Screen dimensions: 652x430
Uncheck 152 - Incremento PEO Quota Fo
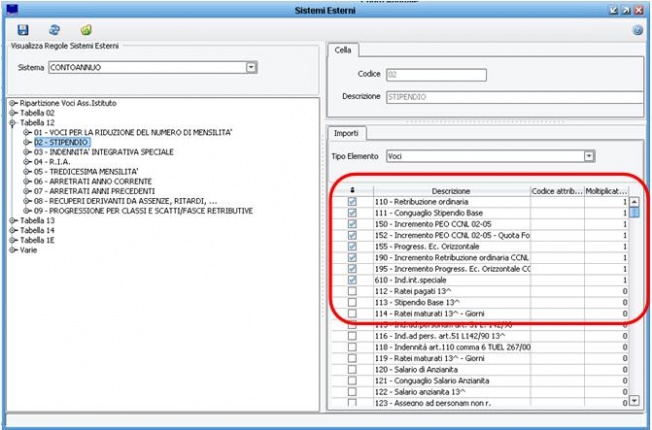click(352, 235)
